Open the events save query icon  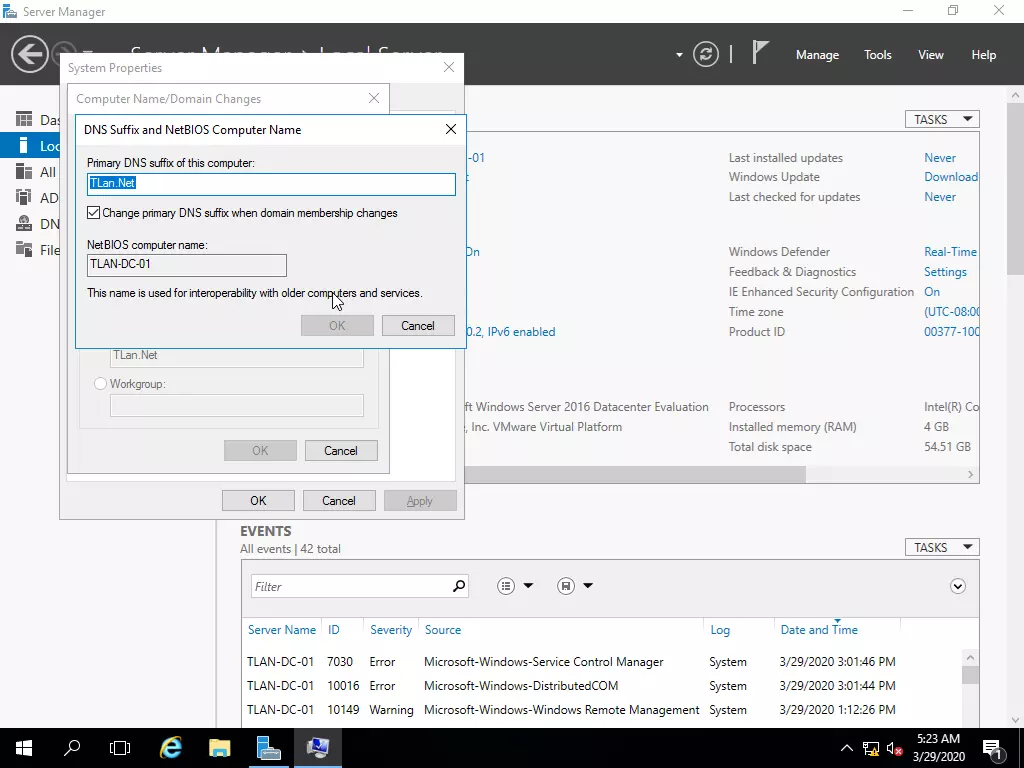pos(566,586)
